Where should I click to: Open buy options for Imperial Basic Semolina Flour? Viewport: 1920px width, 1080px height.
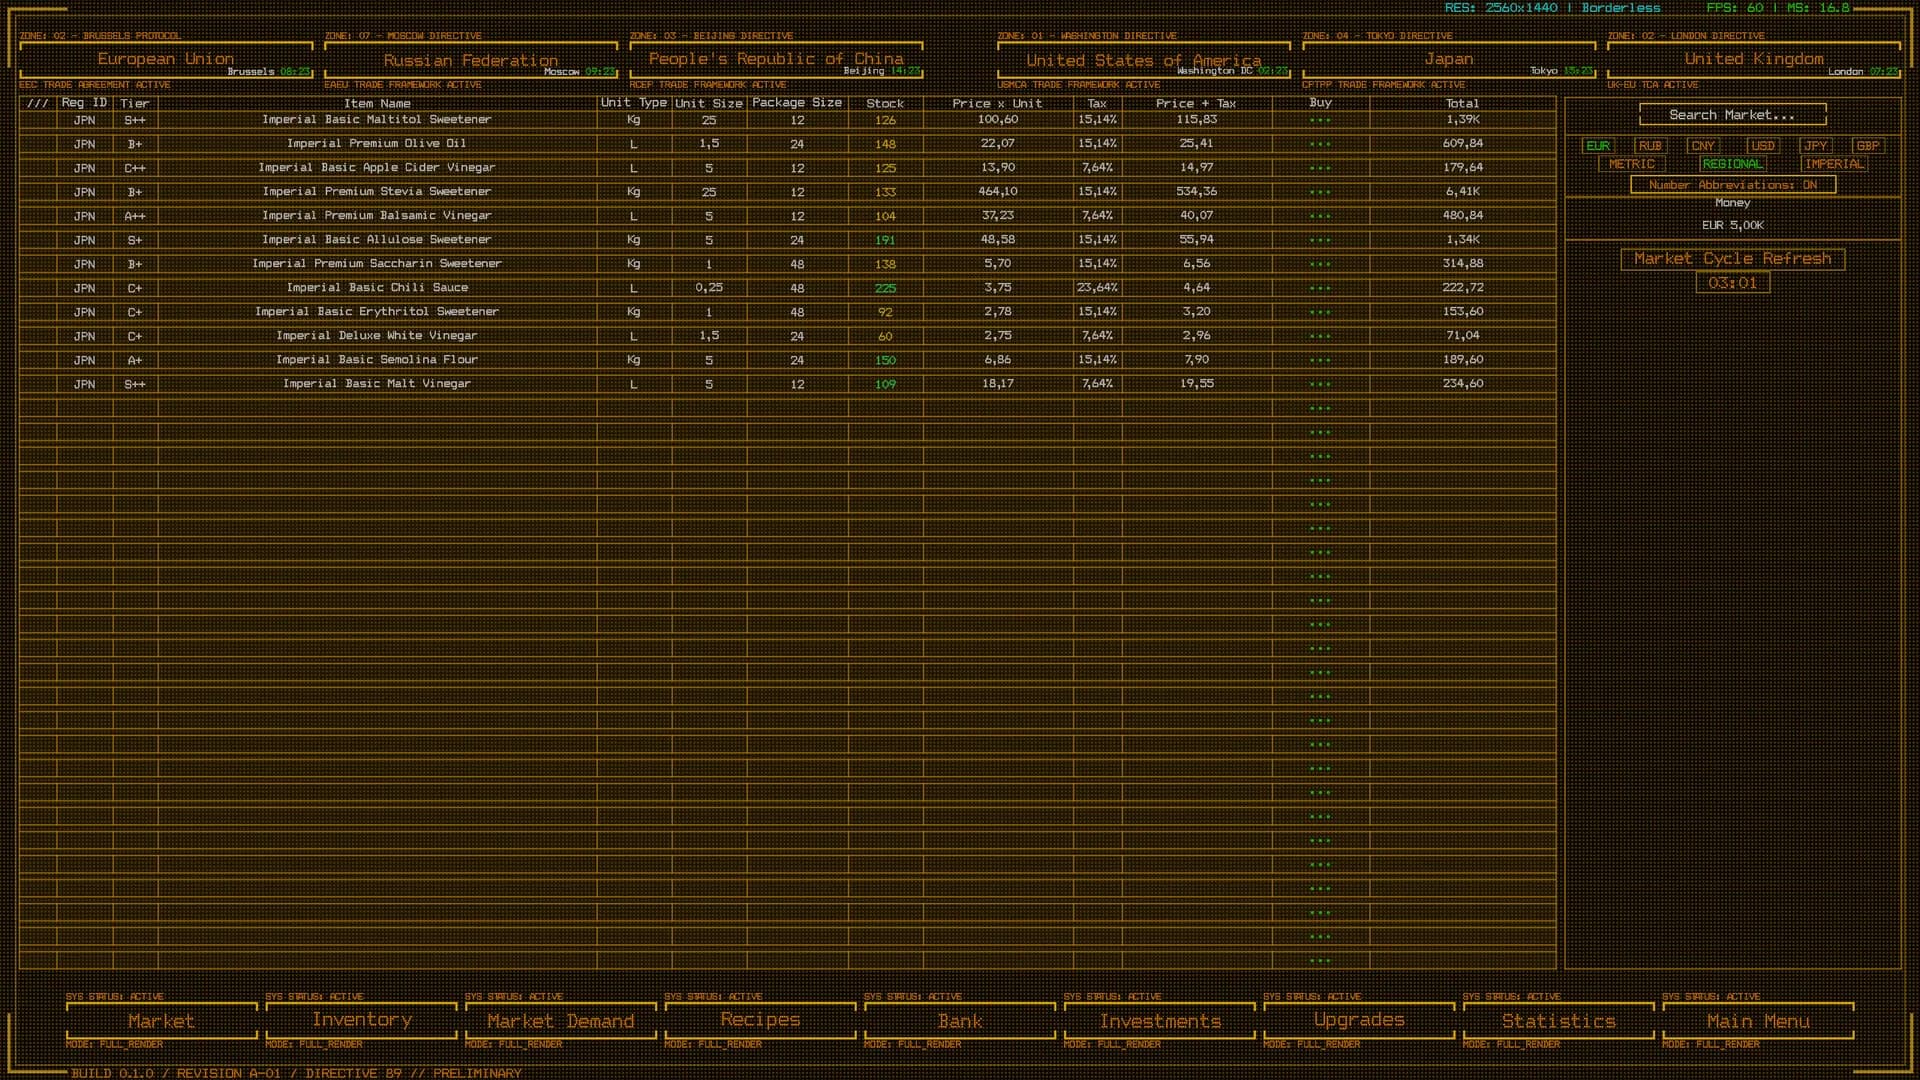1320,360
